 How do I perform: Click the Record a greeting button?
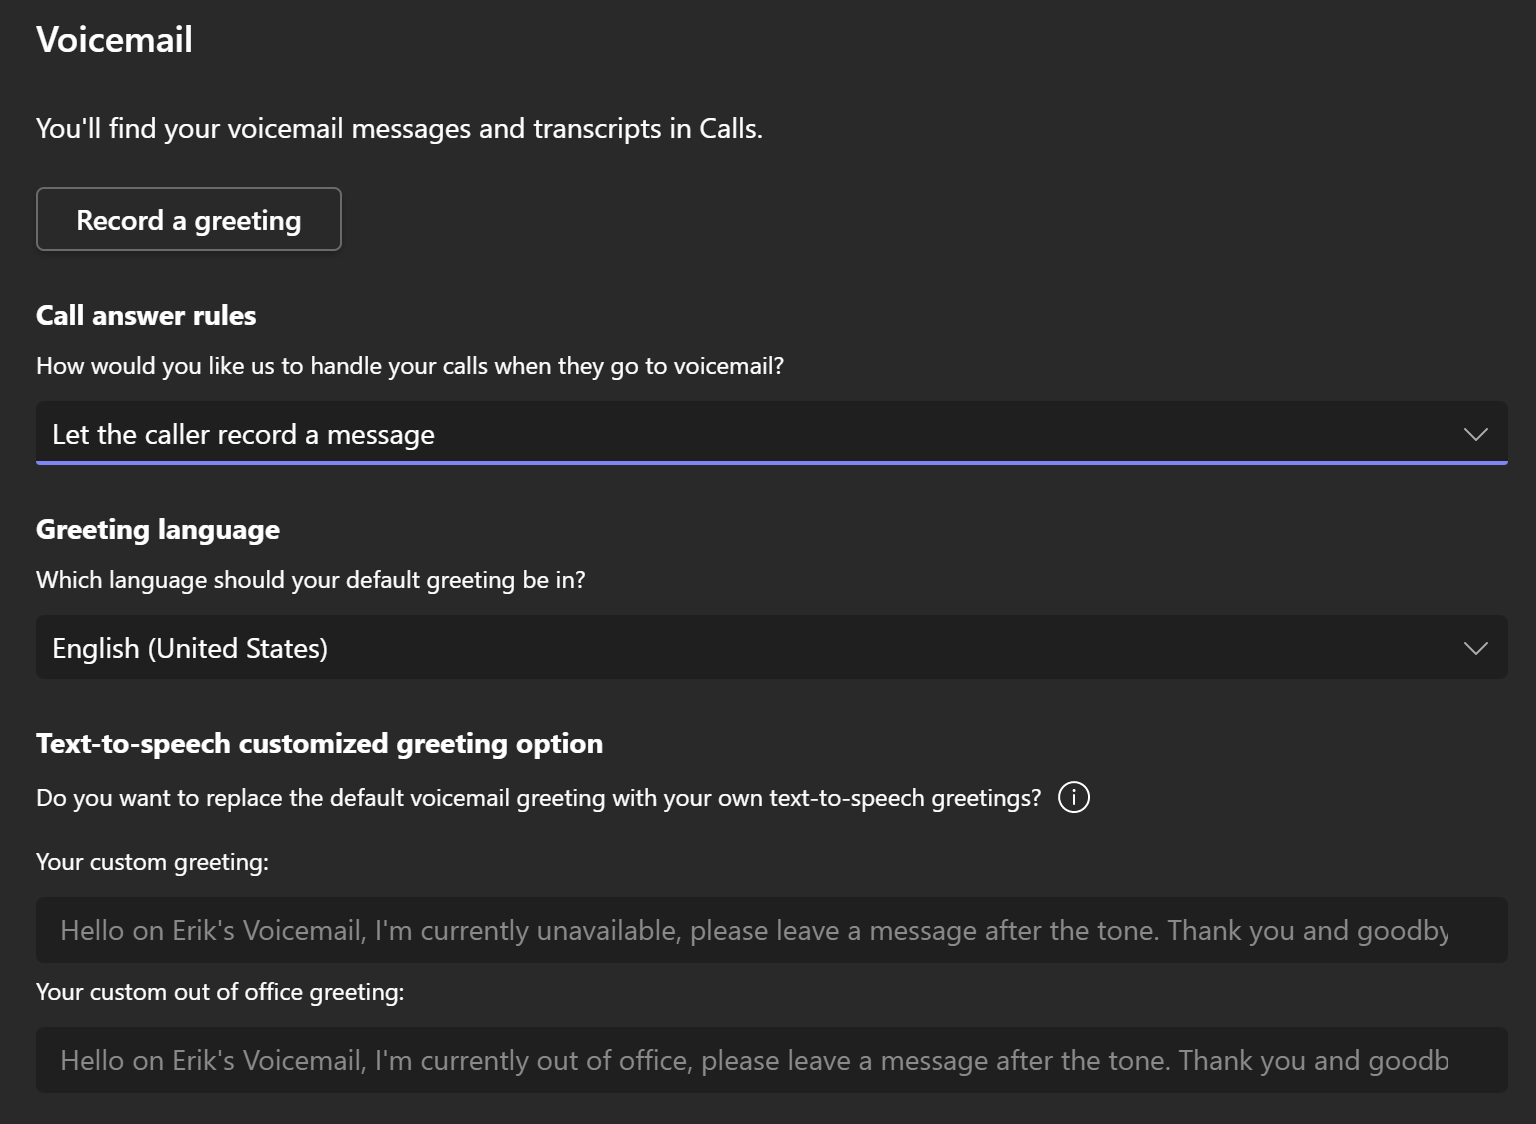[x=189, y=220]
